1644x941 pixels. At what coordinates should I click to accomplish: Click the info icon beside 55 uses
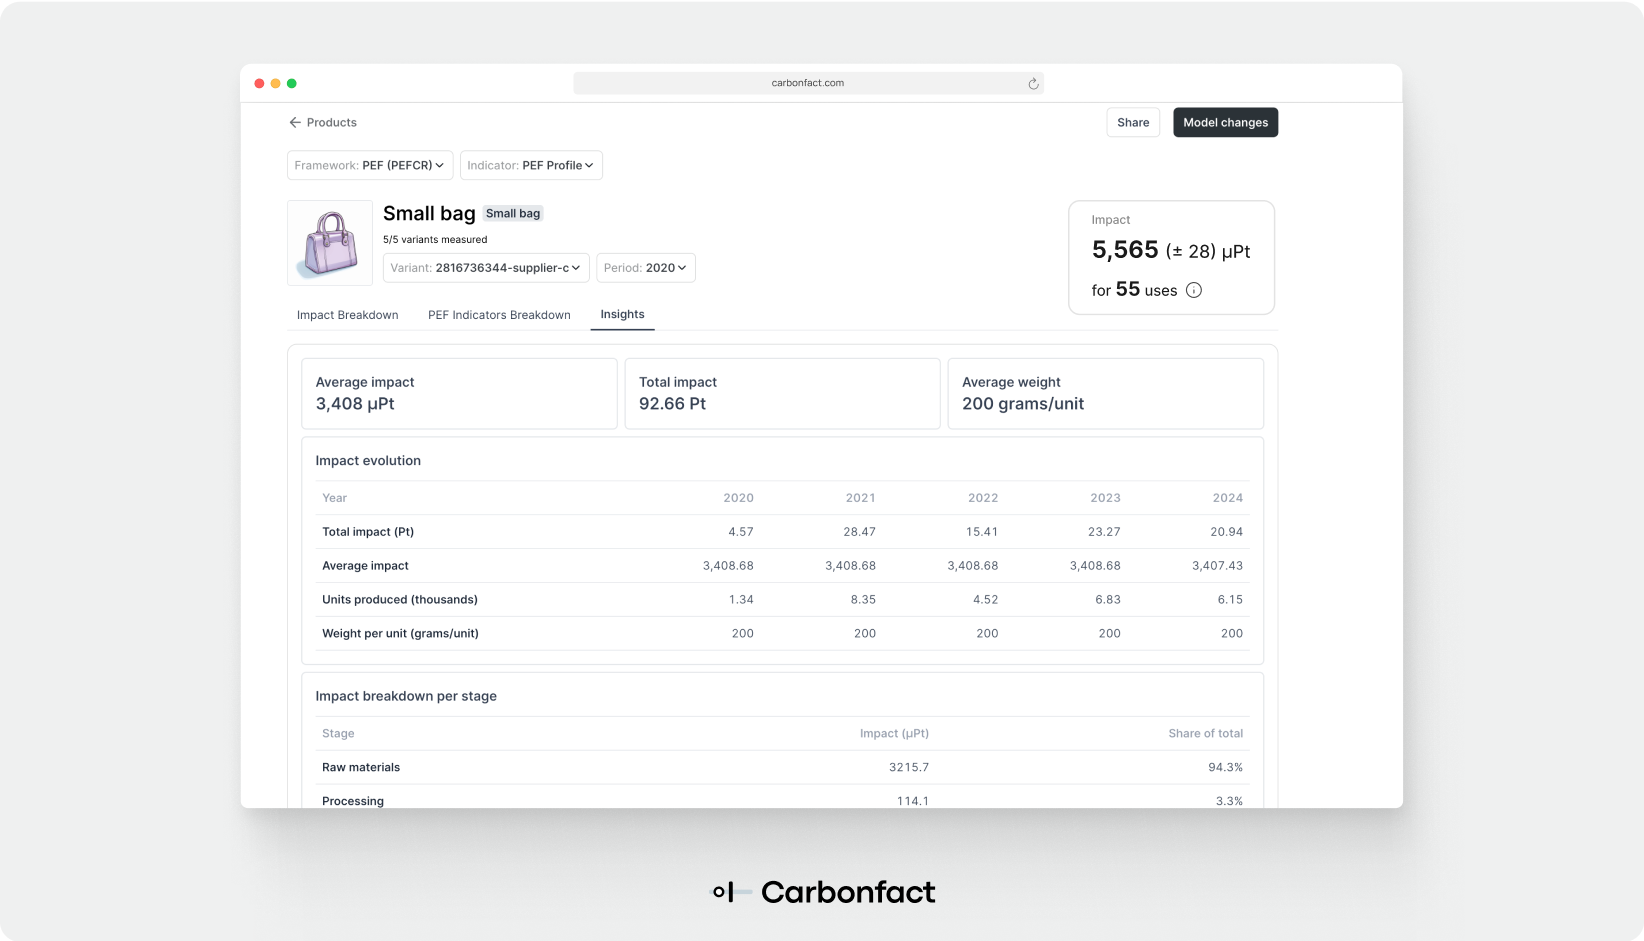pyautogui.click(x=1194, y=290)
